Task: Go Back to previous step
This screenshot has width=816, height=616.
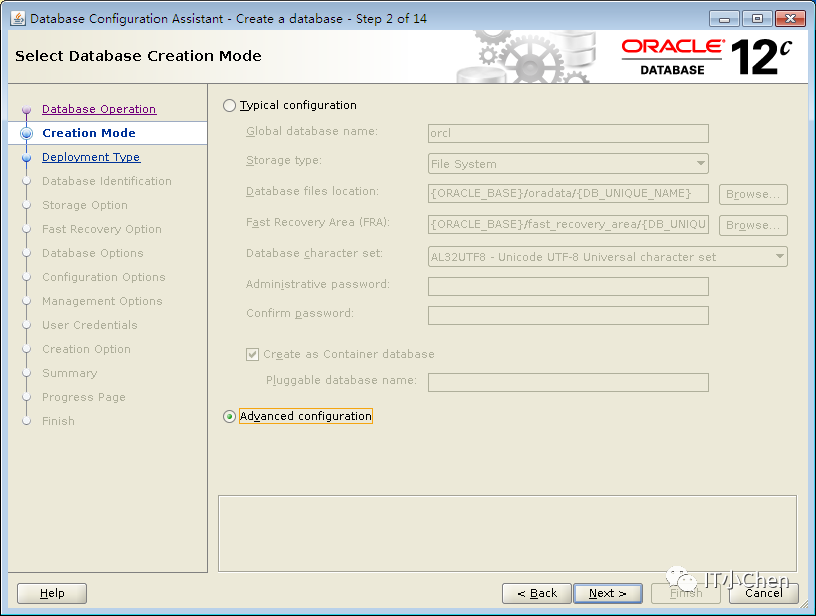Action: [537, 593]
